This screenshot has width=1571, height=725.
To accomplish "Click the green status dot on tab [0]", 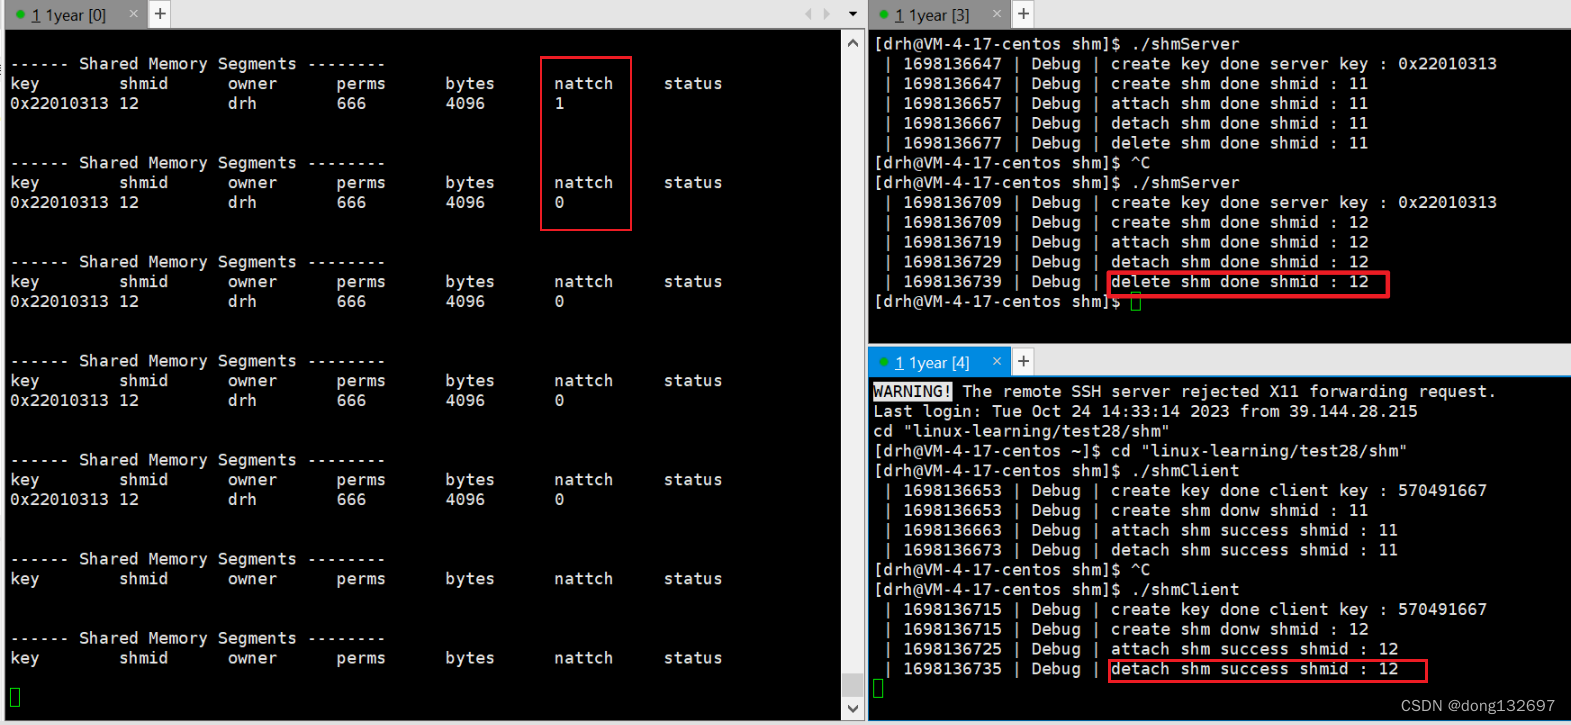I will point(20,15).
